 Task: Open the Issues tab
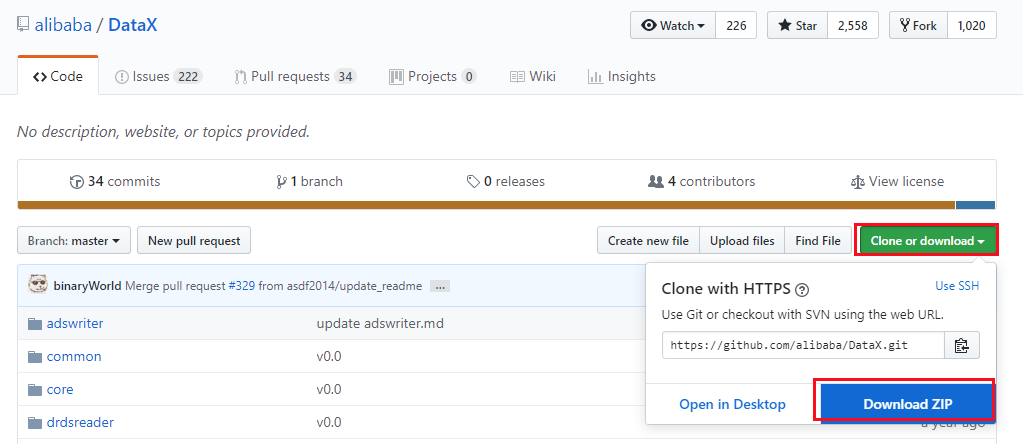pos(159,76)
